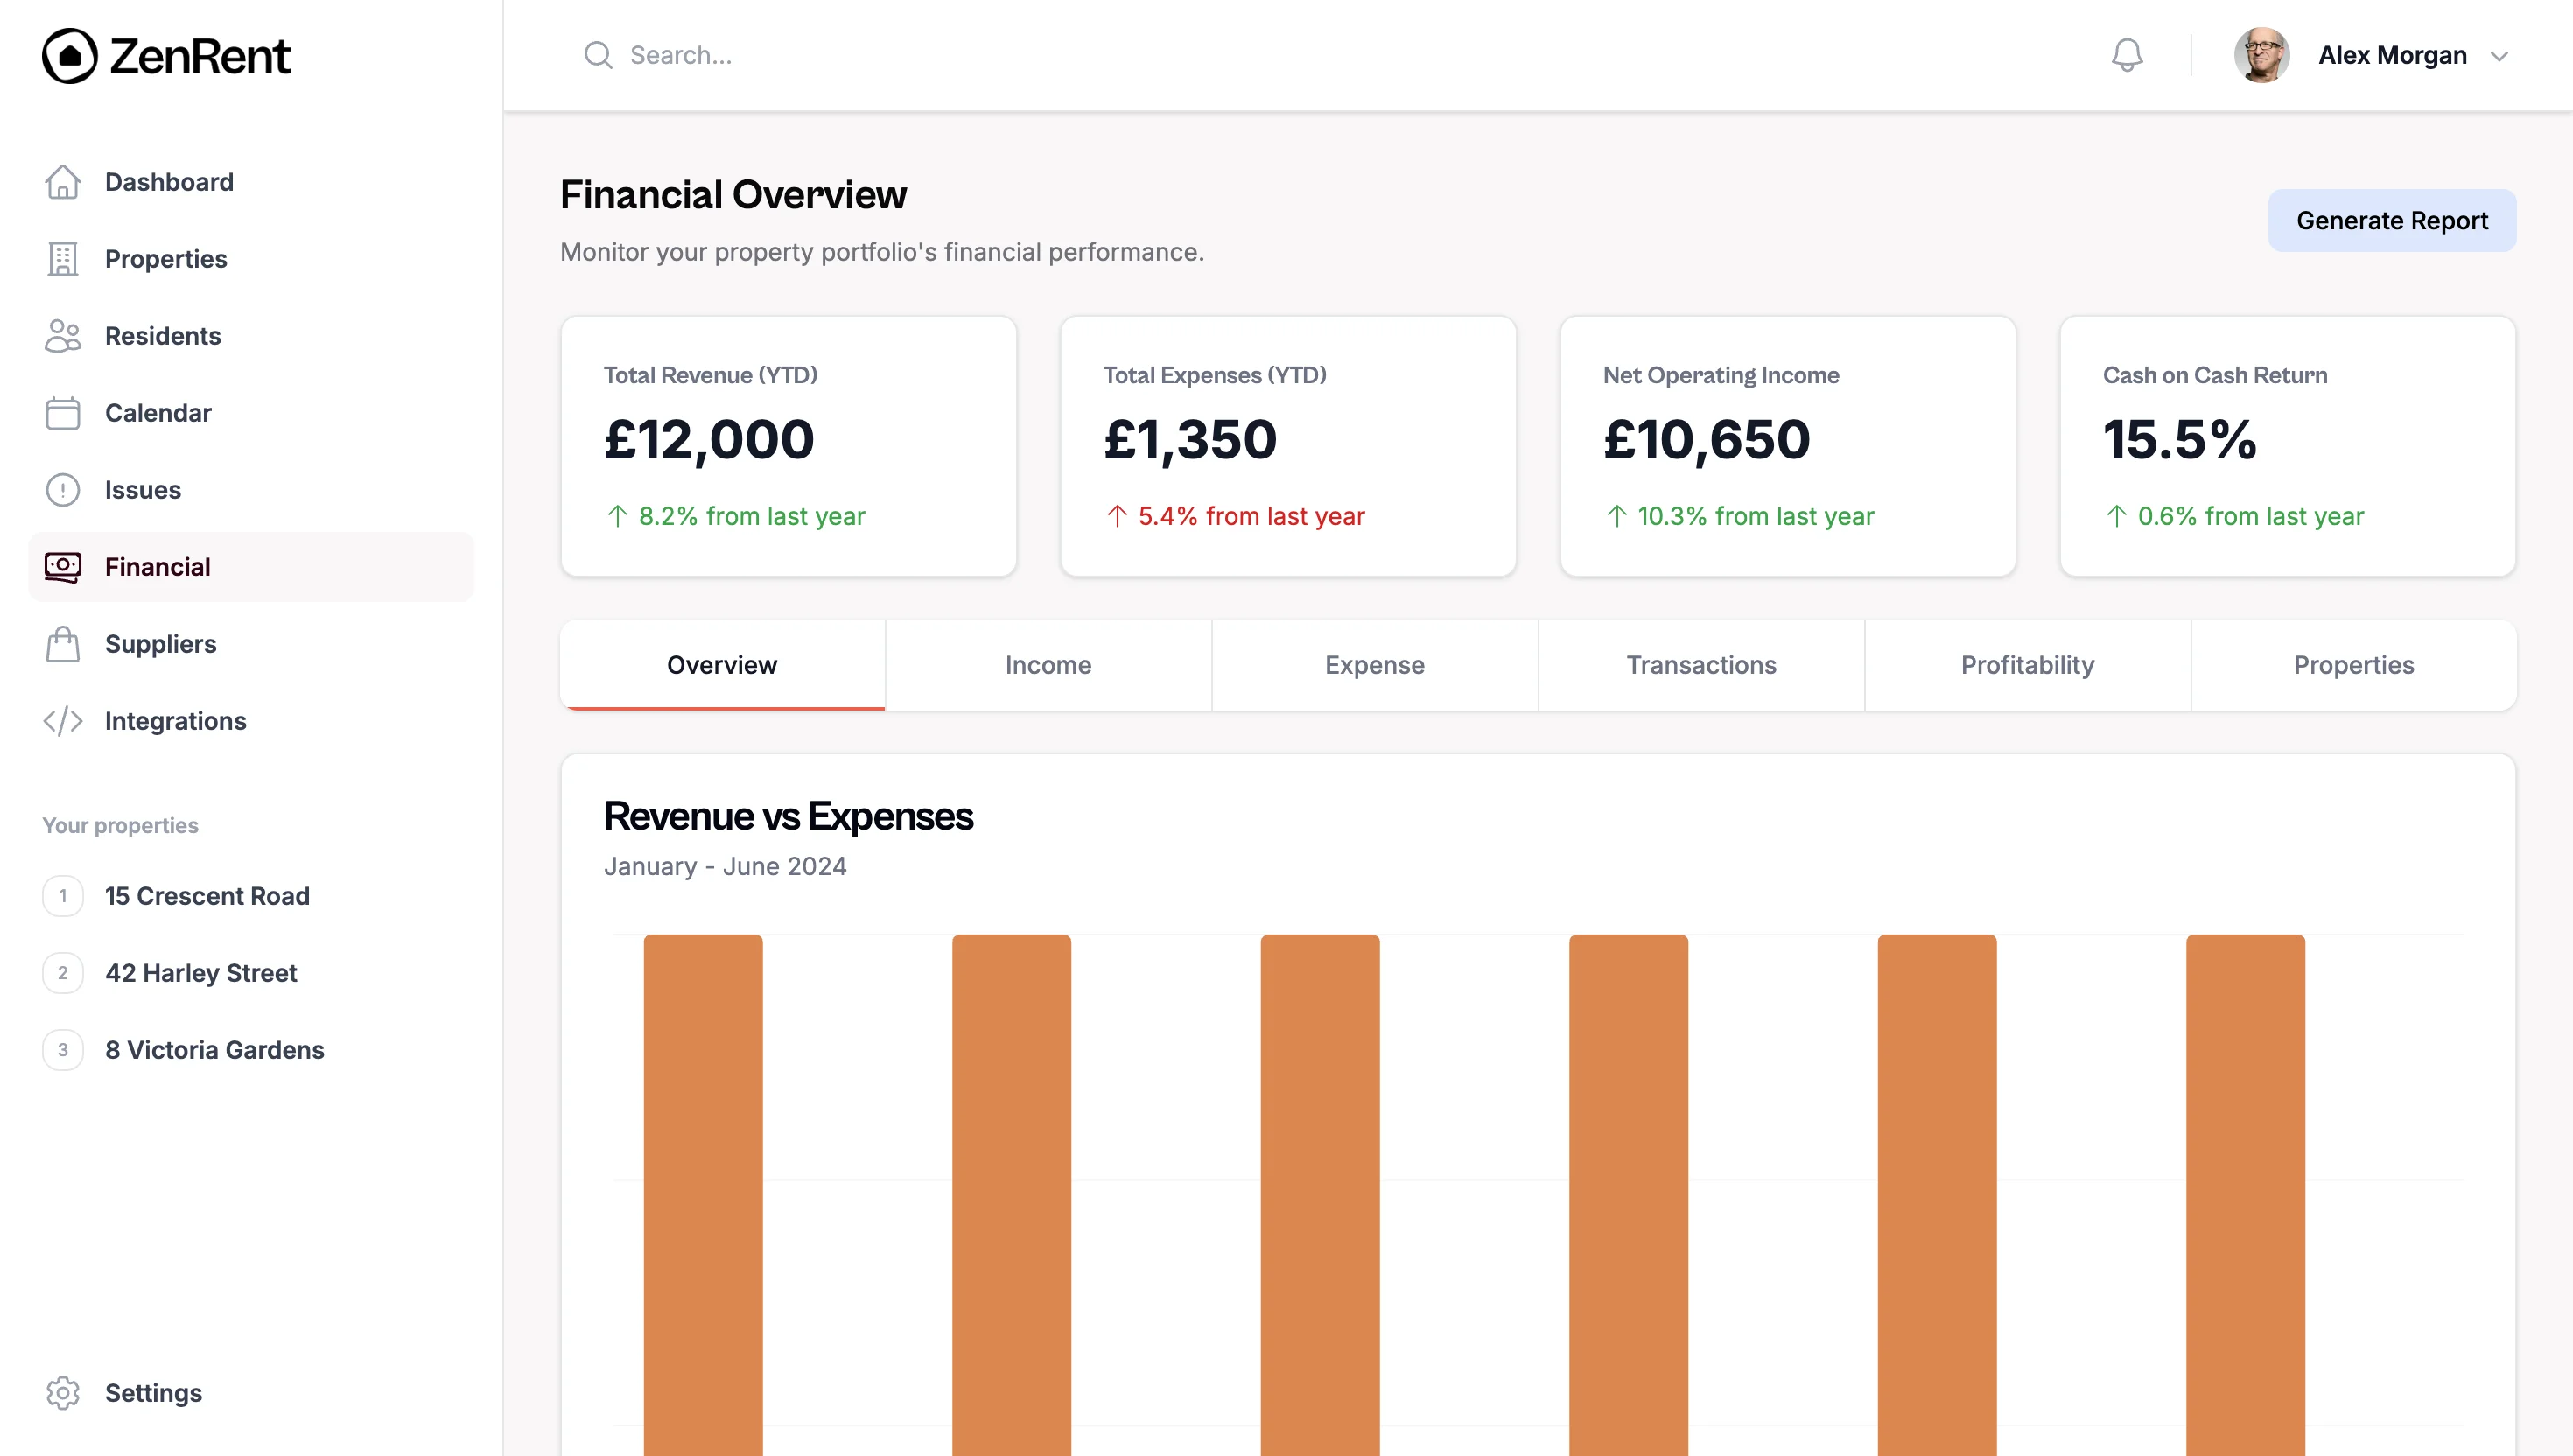Open notifications bell

(2127, 55)
